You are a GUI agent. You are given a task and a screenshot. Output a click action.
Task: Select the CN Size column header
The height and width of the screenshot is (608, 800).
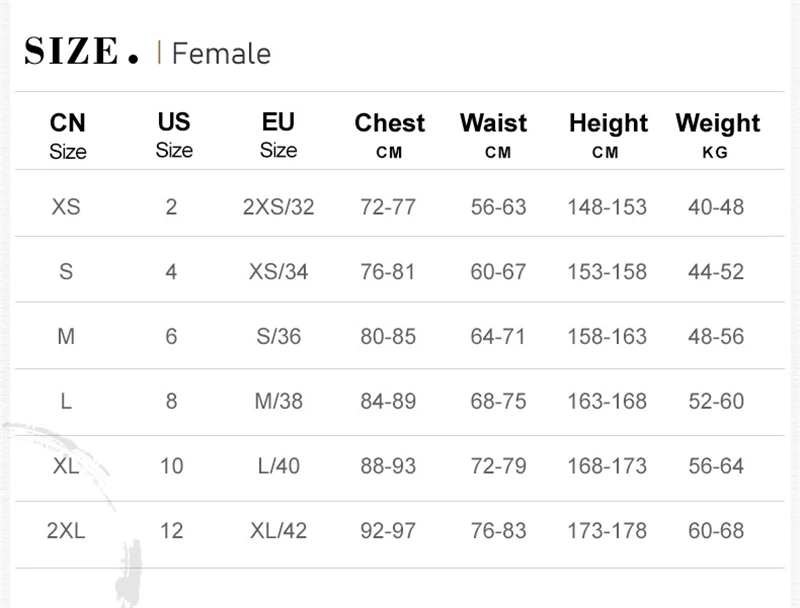click(x=68, y=135)
